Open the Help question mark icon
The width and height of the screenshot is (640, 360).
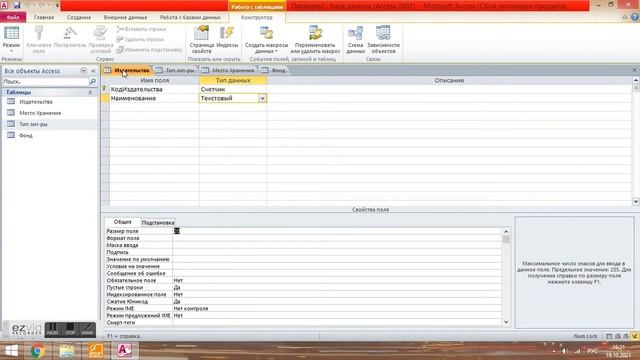pos(635,17)
